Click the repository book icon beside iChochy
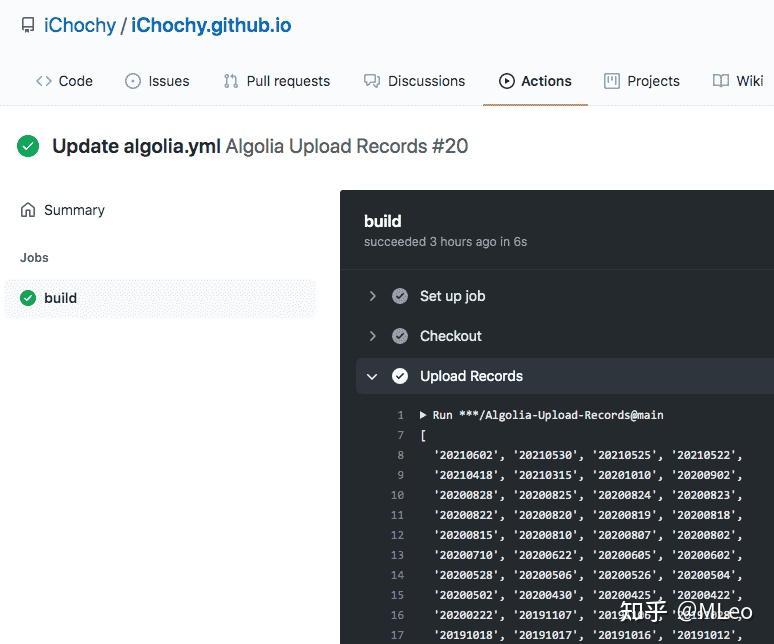 (x=28, y=25)
